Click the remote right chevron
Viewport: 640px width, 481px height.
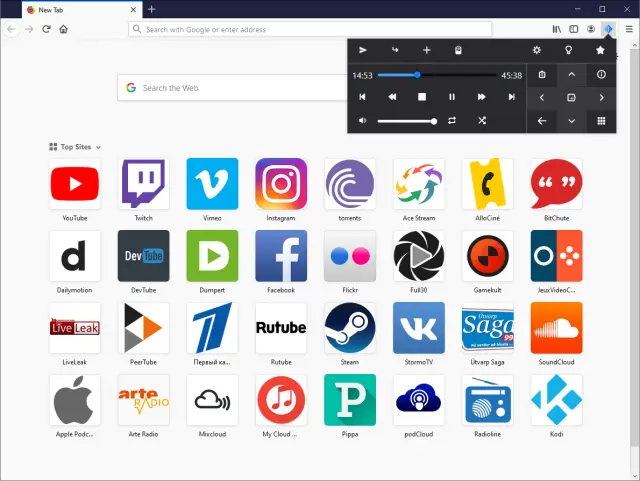click(601, 98)
